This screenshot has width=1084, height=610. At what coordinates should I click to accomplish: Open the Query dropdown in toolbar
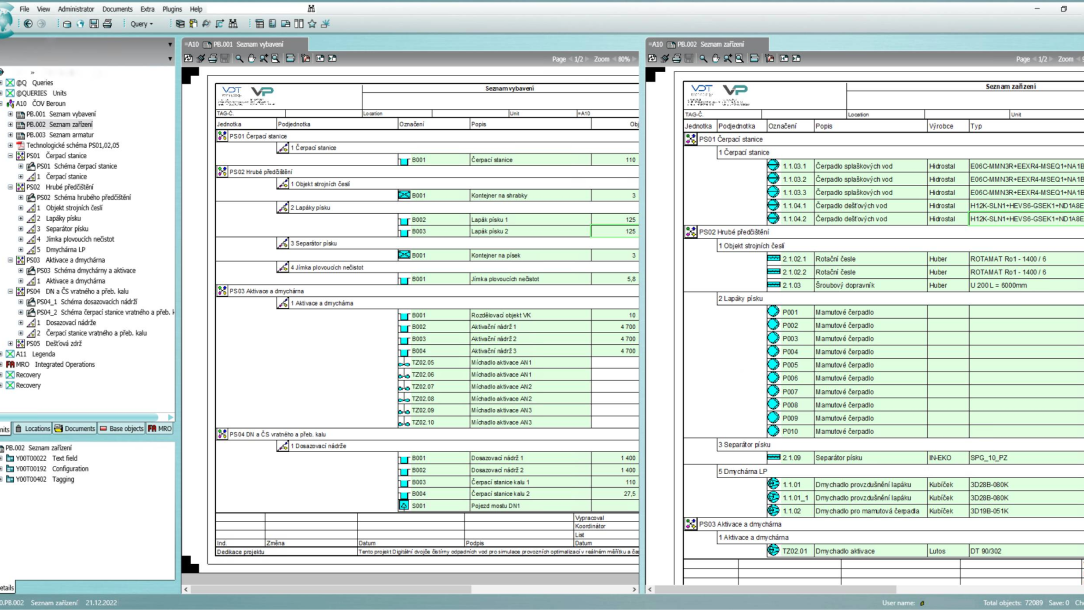[x=142, y=24]
